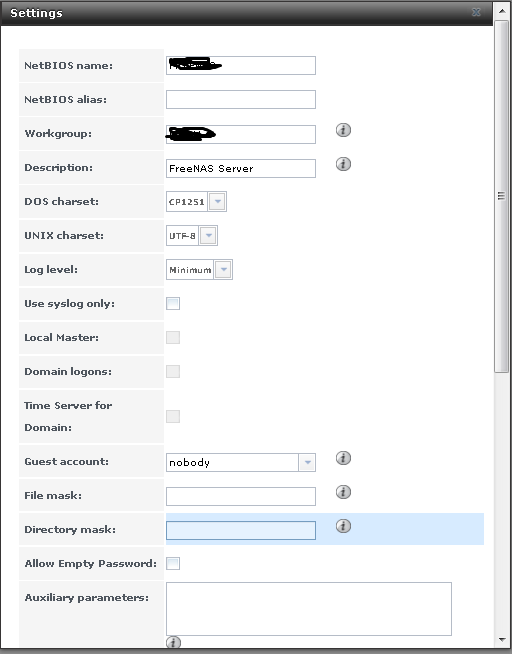Click into the File mask field

pos(241,496)
